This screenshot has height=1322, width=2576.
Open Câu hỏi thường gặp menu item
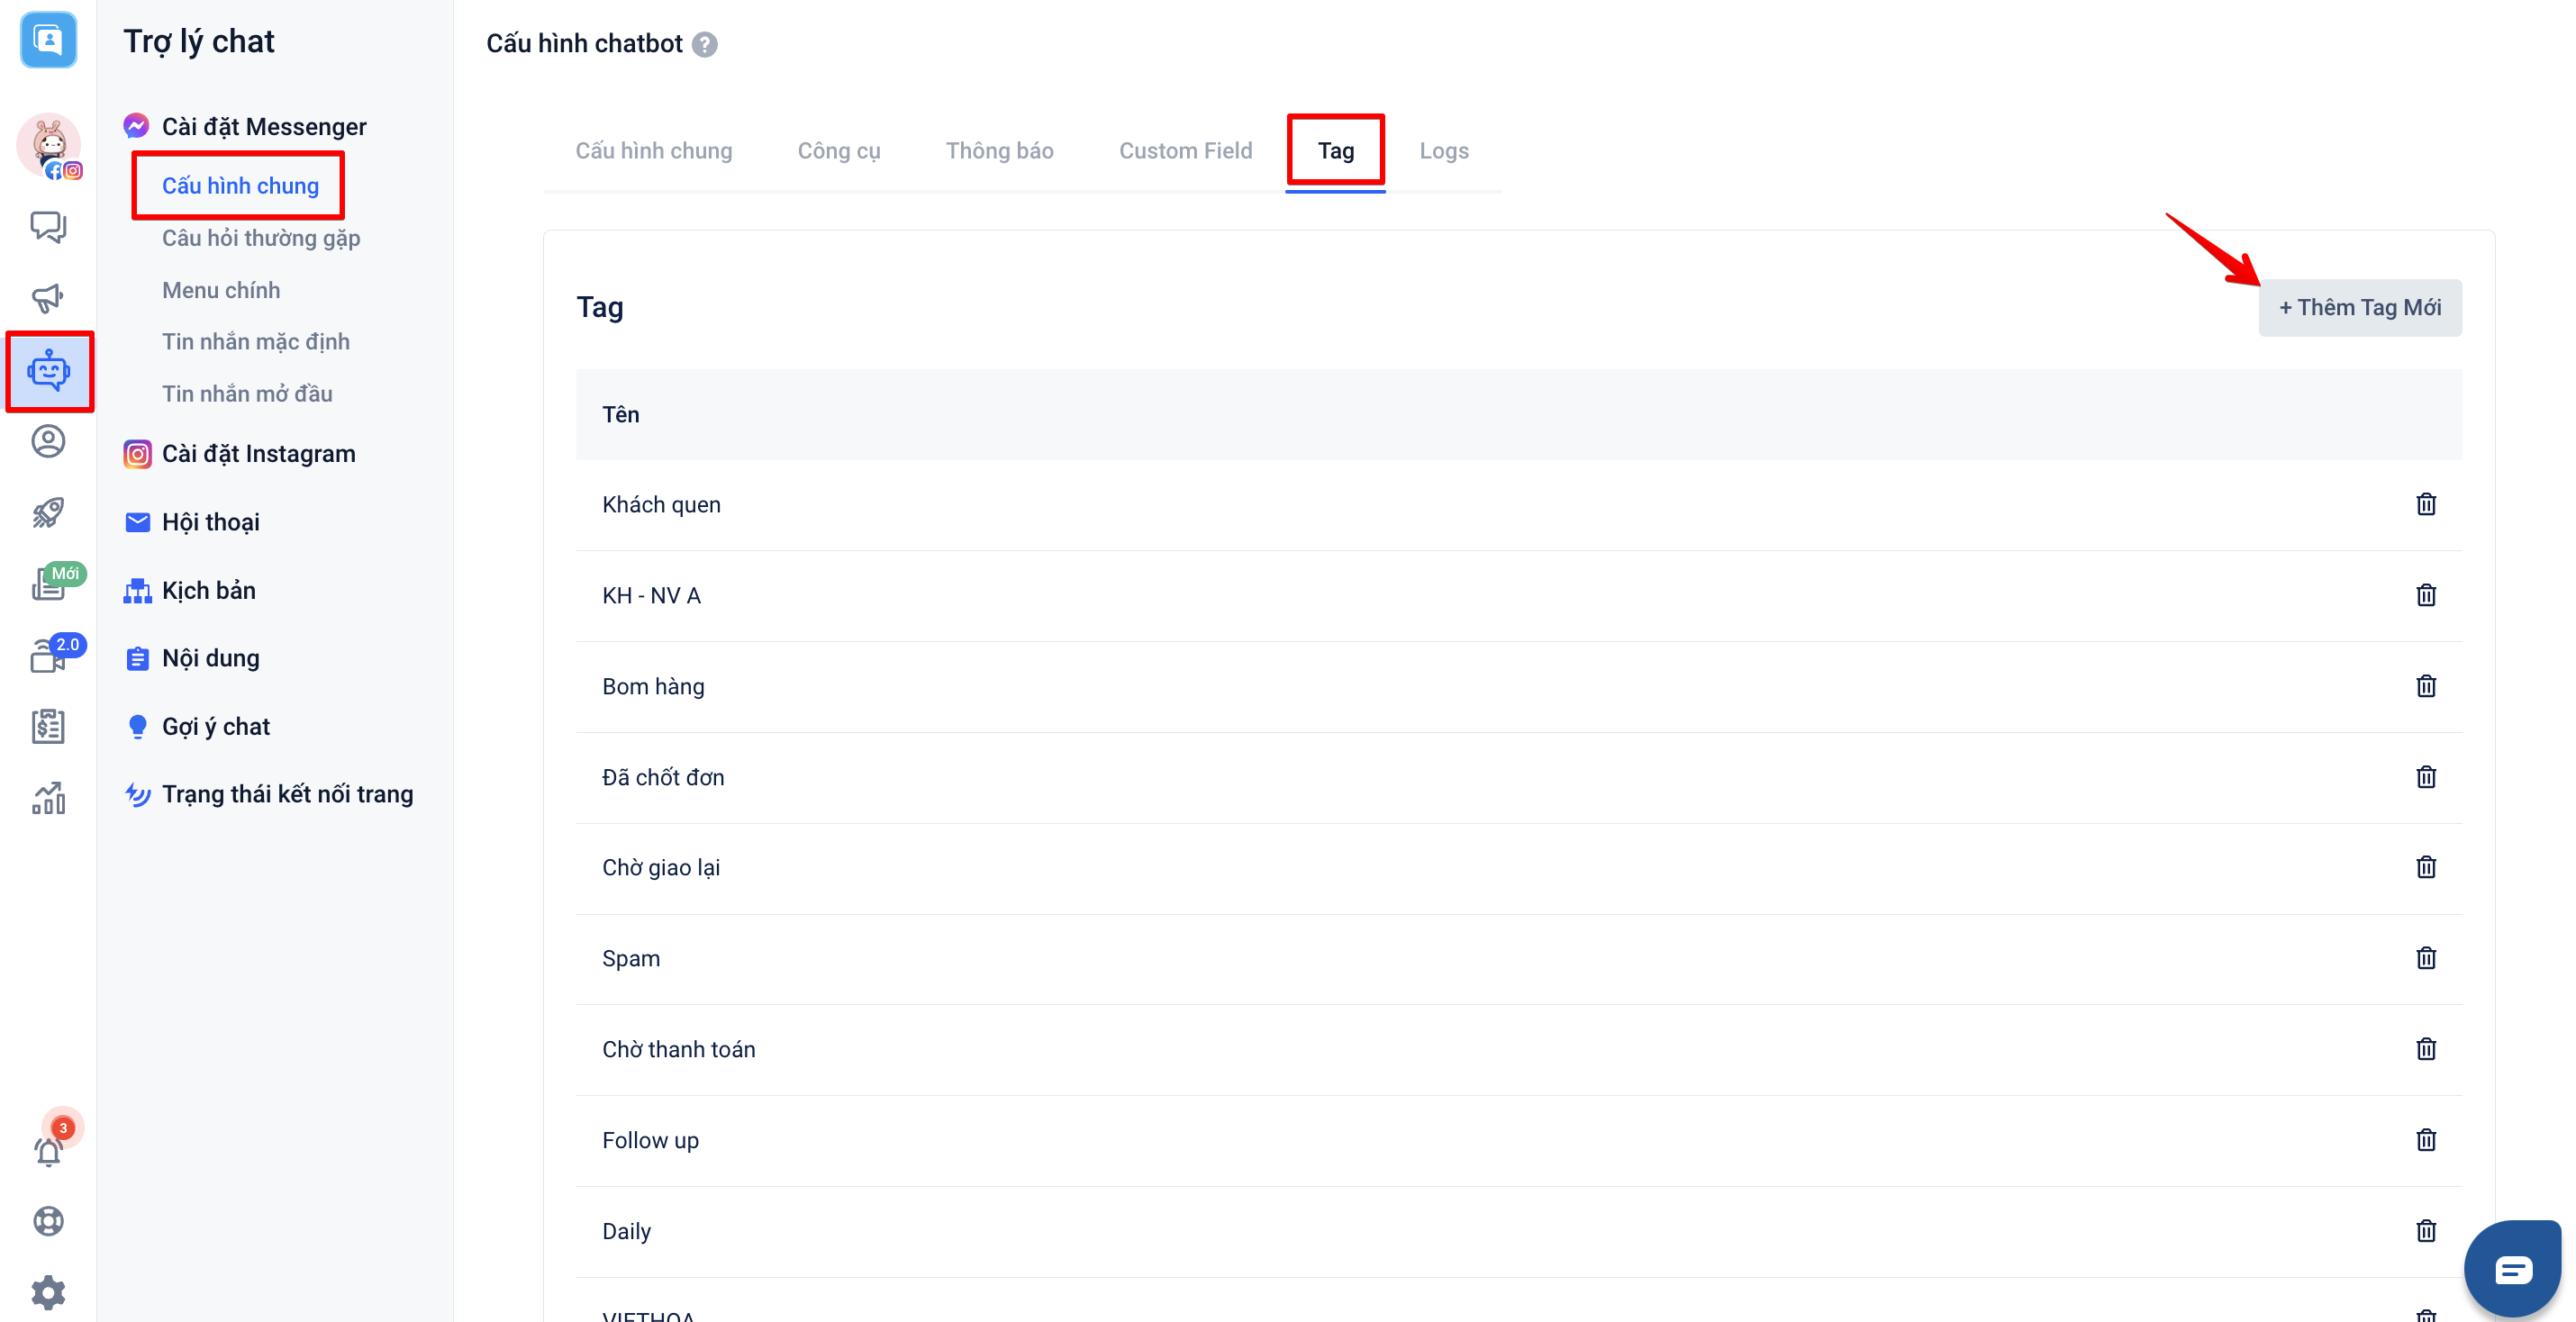point(261,238)
